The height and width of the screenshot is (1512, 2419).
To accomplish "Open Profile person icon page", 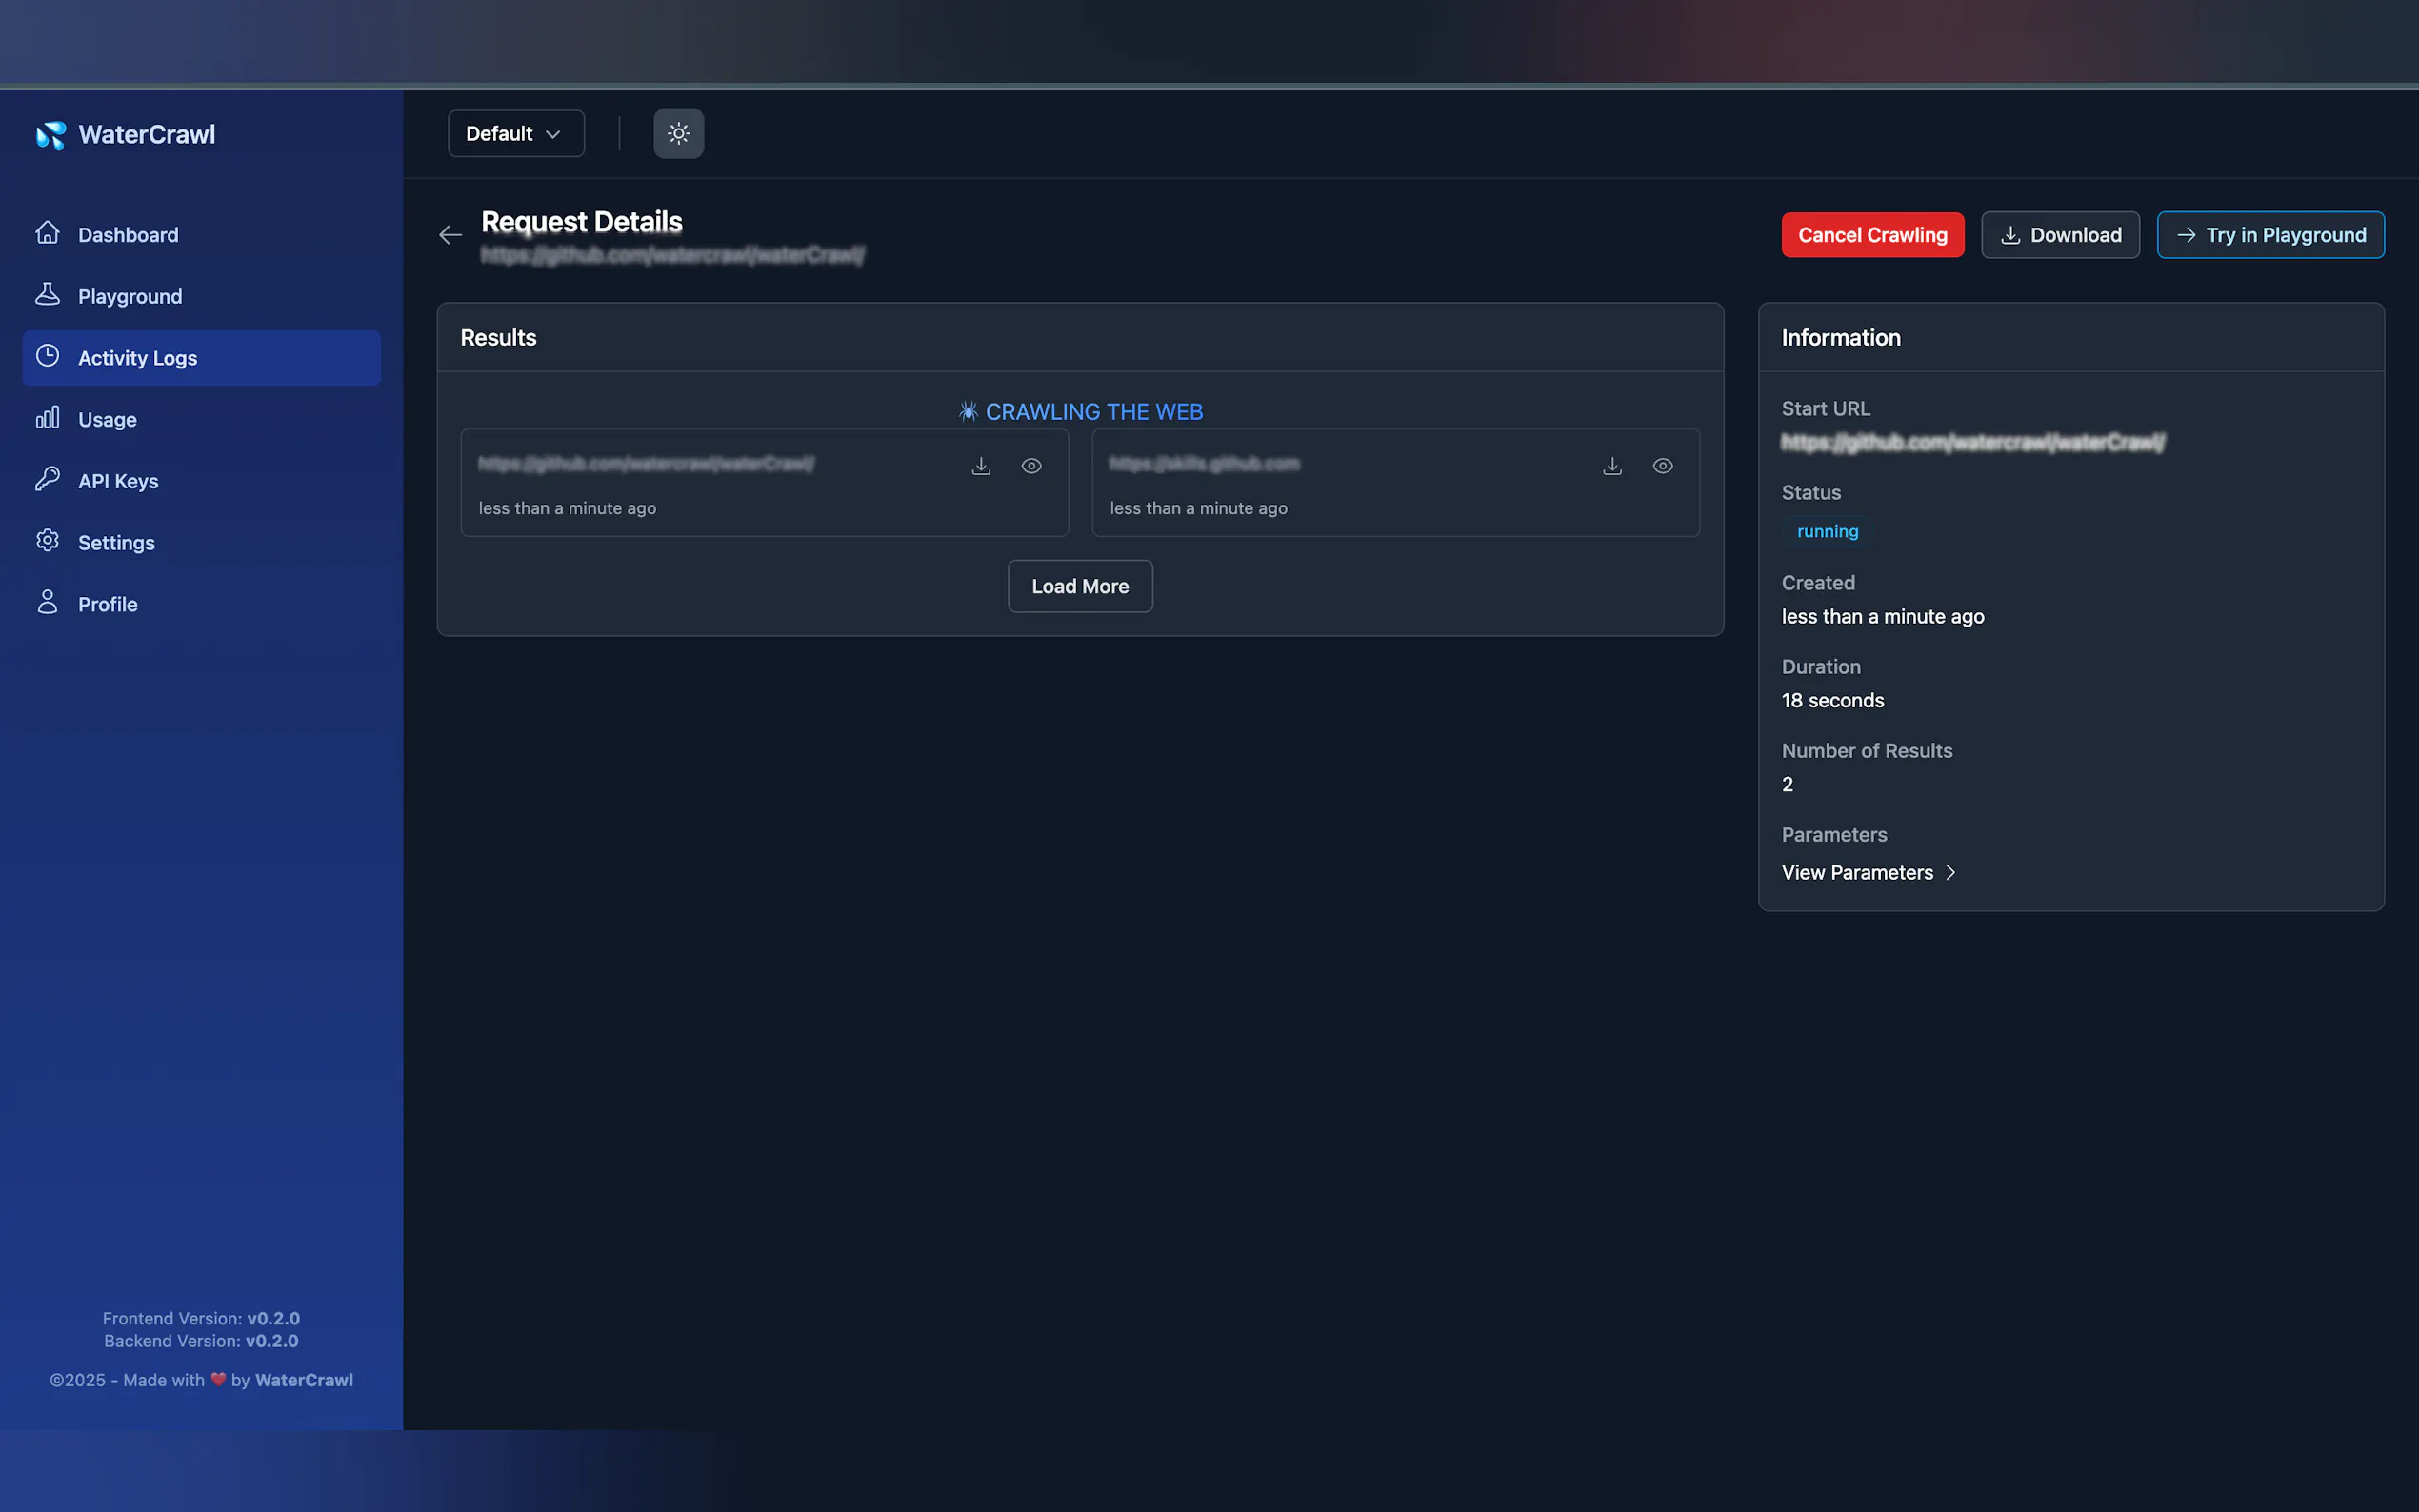I will tap(48, 603).
